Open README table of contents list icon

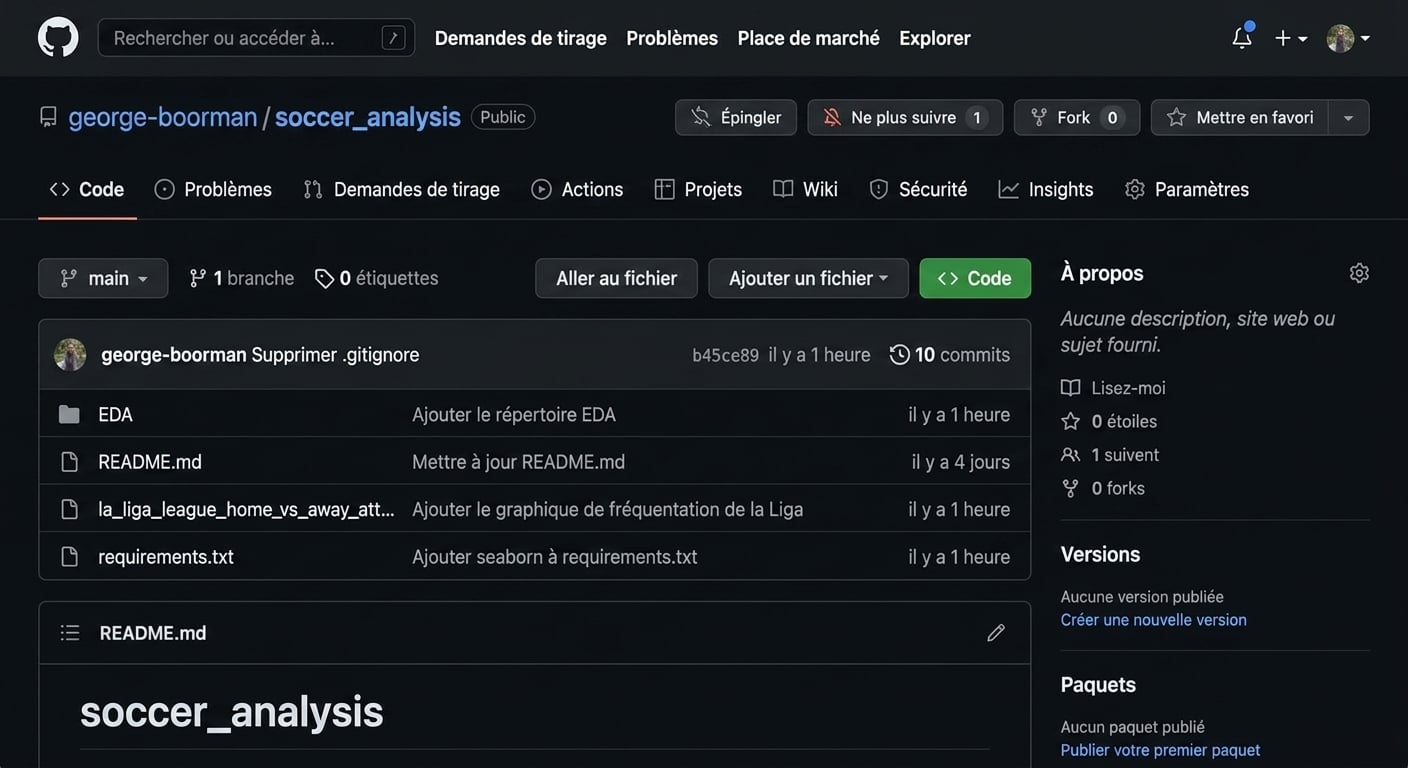click(69, 632)
